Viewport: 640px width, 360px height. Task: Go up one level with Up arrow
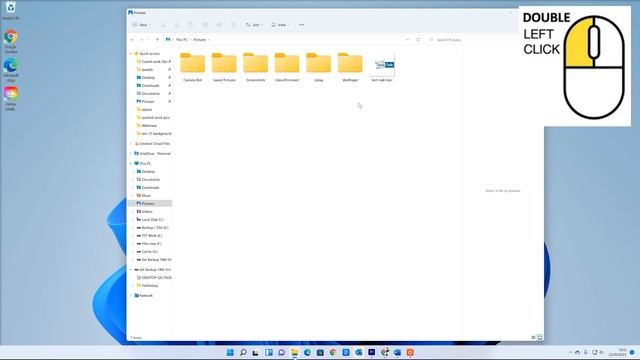pyautogui.click(x=158, y=40)
